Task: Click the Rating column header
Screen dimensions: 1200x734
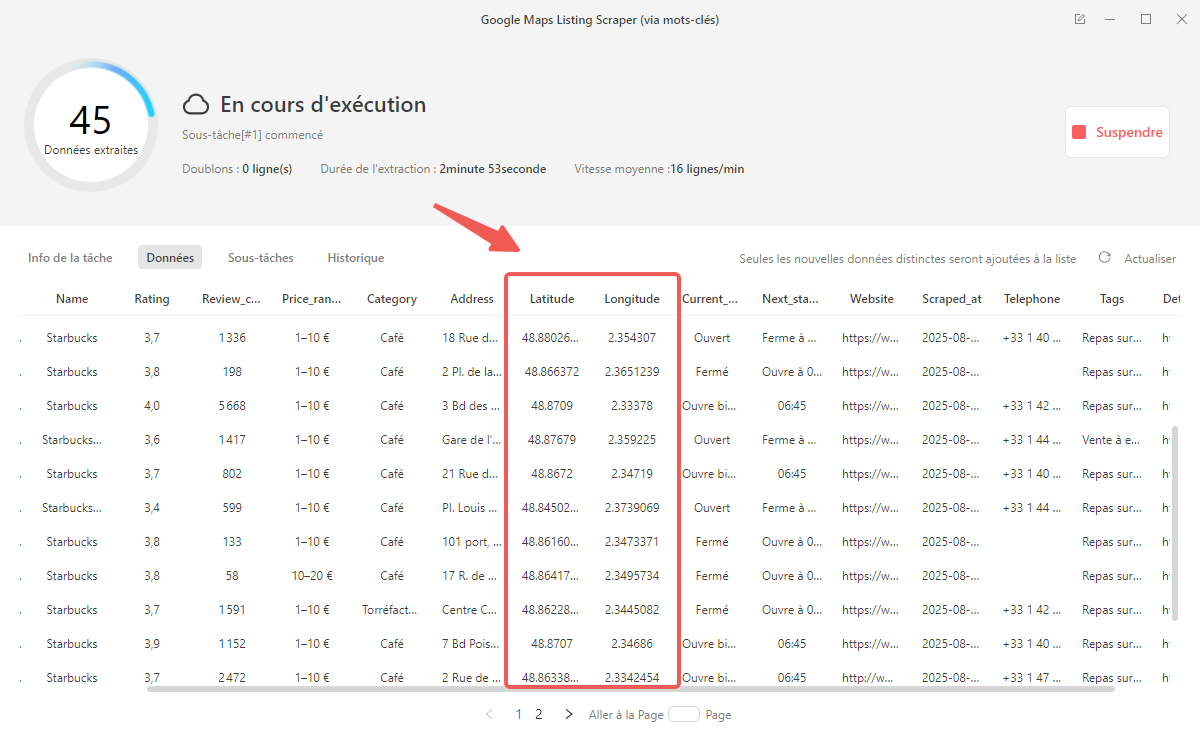Action: 152,299
